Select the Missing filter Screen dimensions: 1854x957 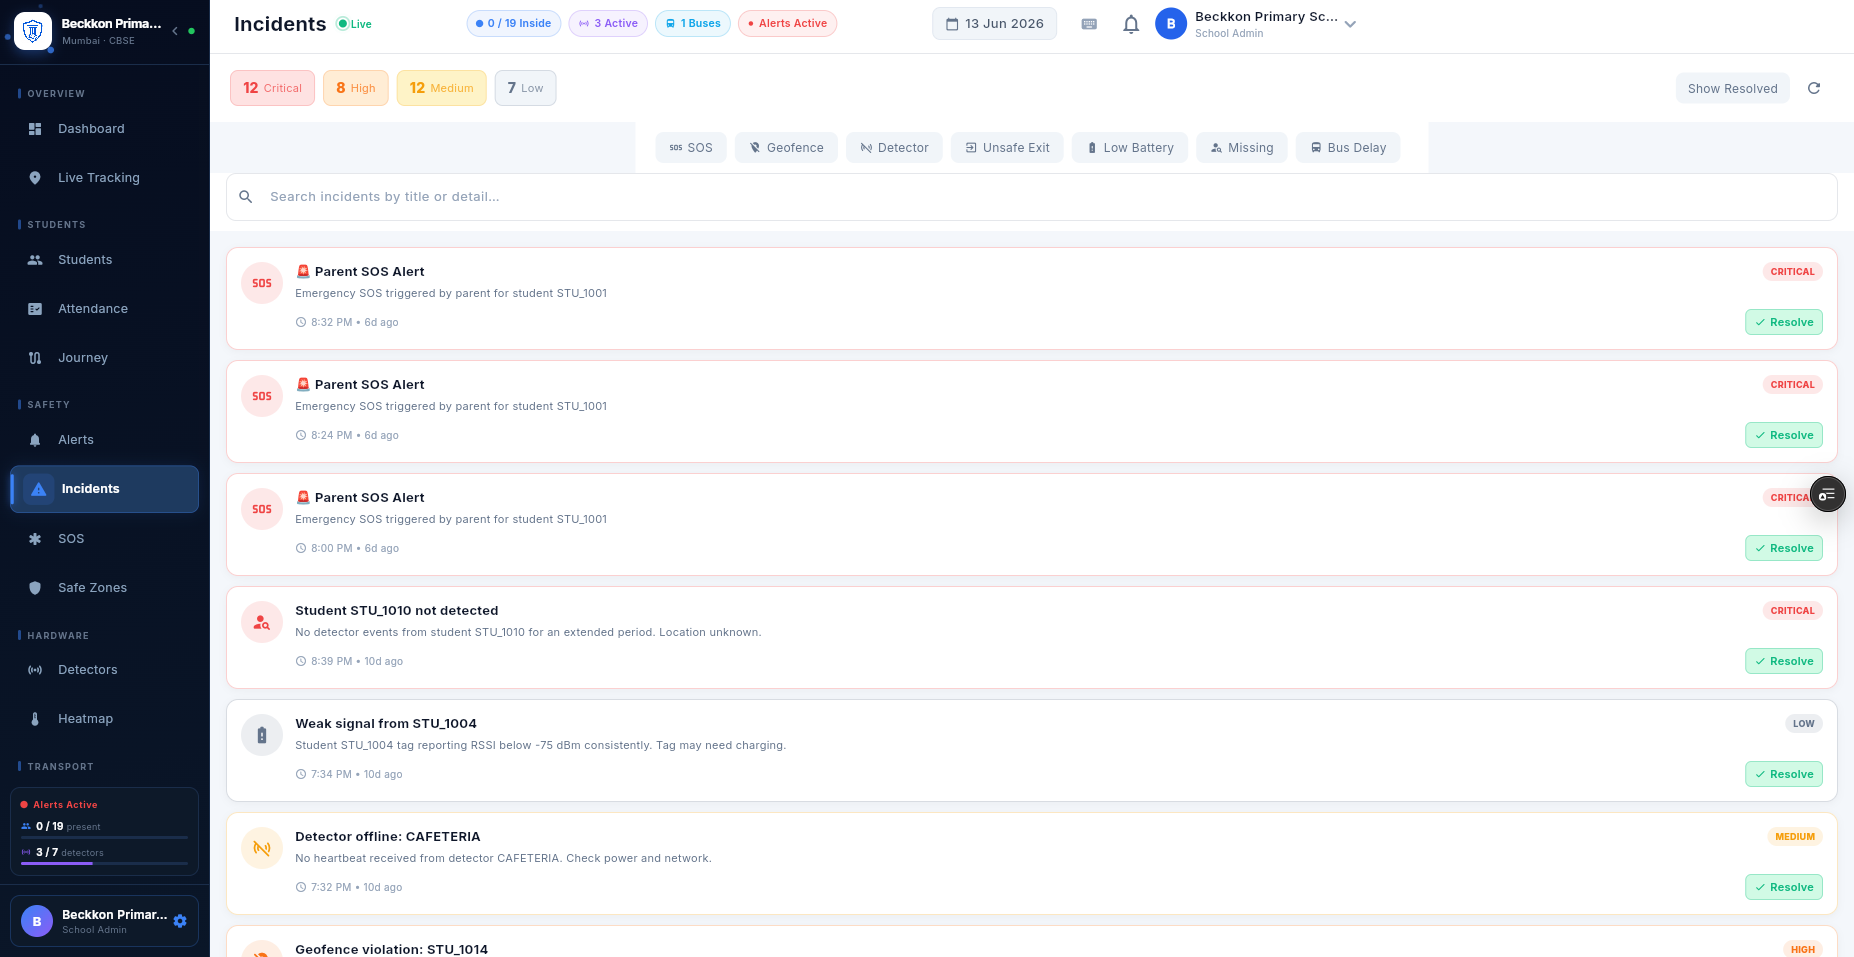(x=1241, y=148)
